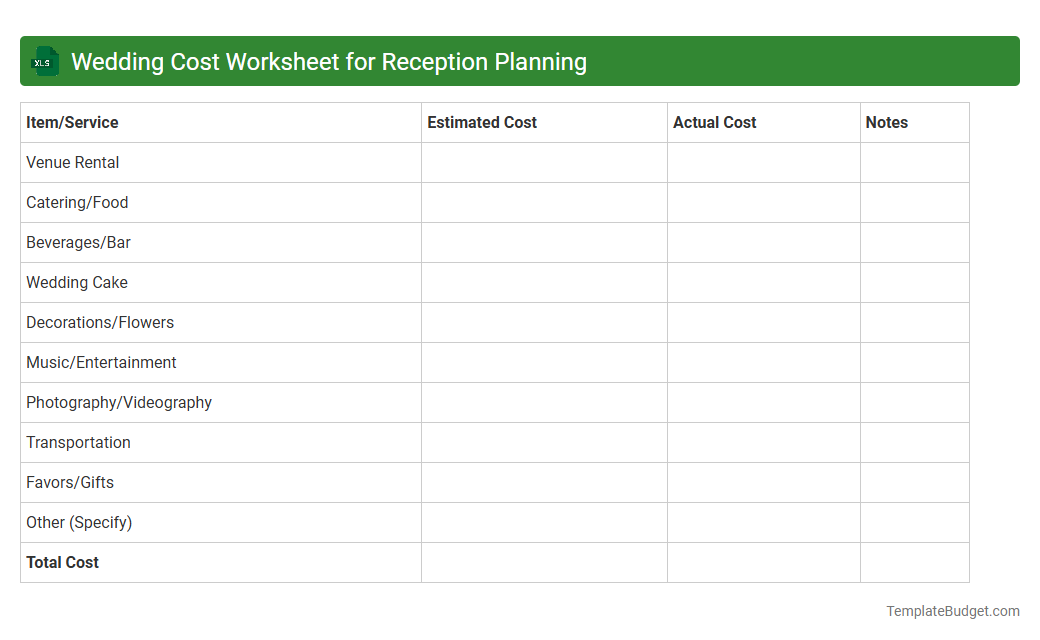Open the TemplateBudget.com link
Screen dimensions: 1040x640
(951, 610)
